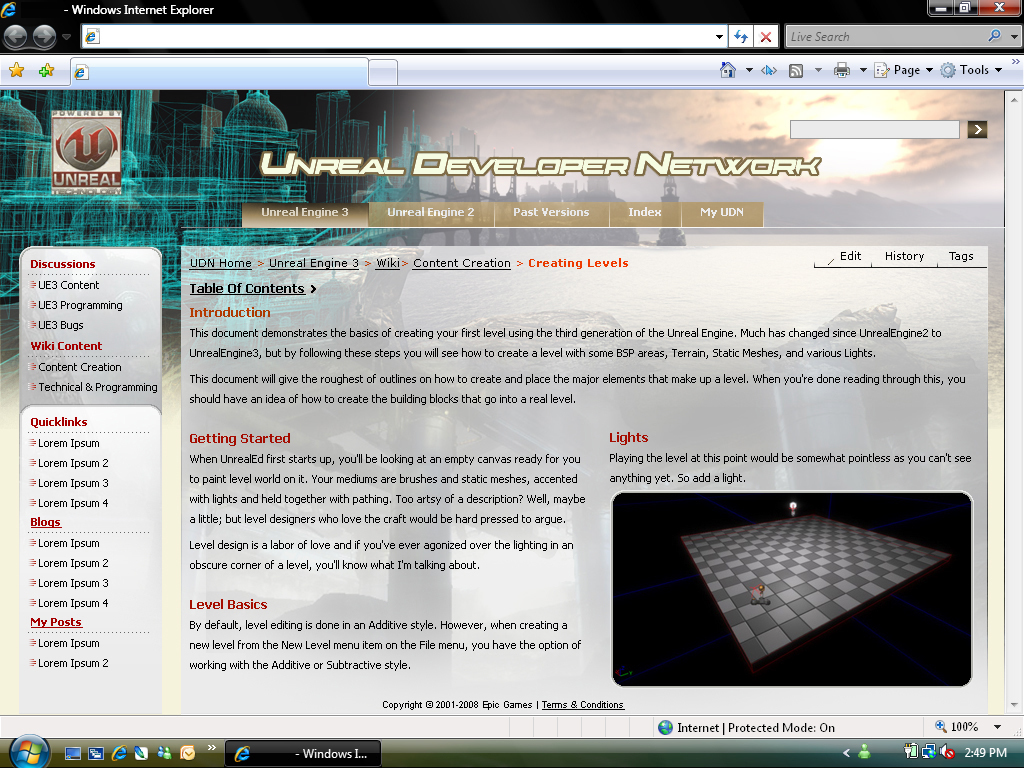Click the Add to Favorites icon
The height and width of the screenshot is (768, 1024).
click(x=46, y=71)
